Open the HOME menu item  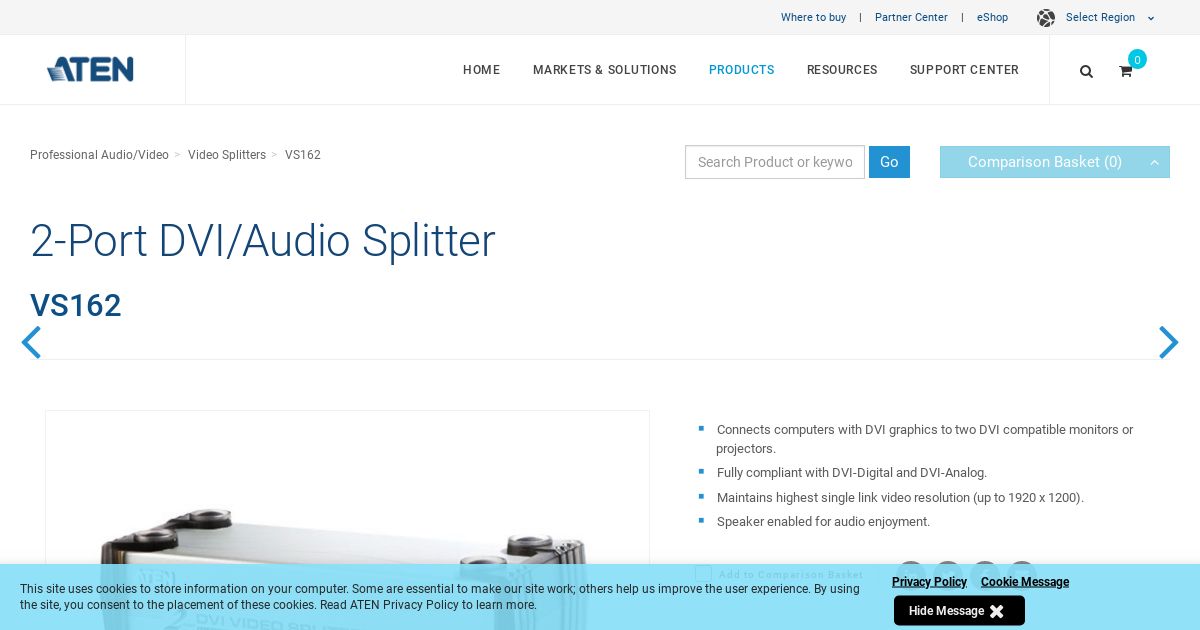point(481,70)
